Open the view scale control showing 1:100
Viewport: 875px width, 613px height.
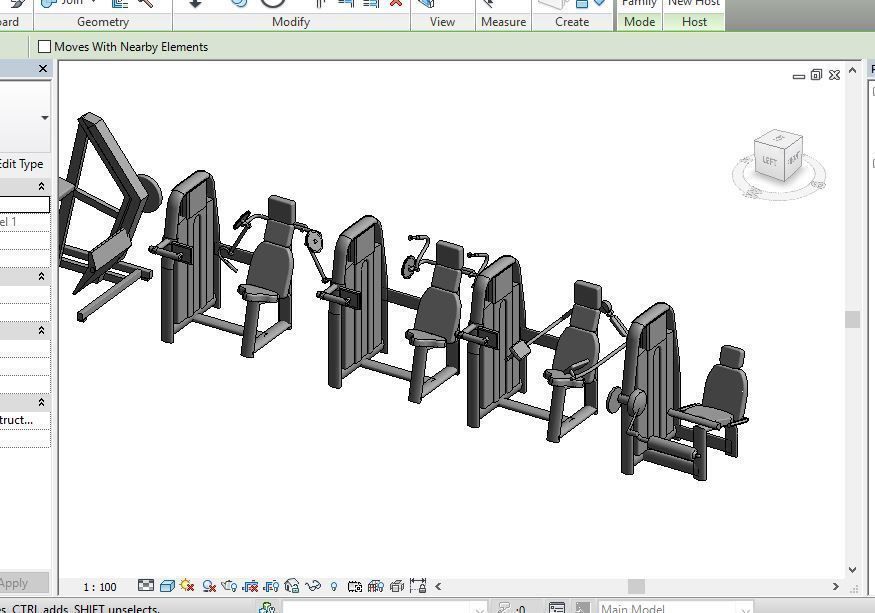[98, 587]
